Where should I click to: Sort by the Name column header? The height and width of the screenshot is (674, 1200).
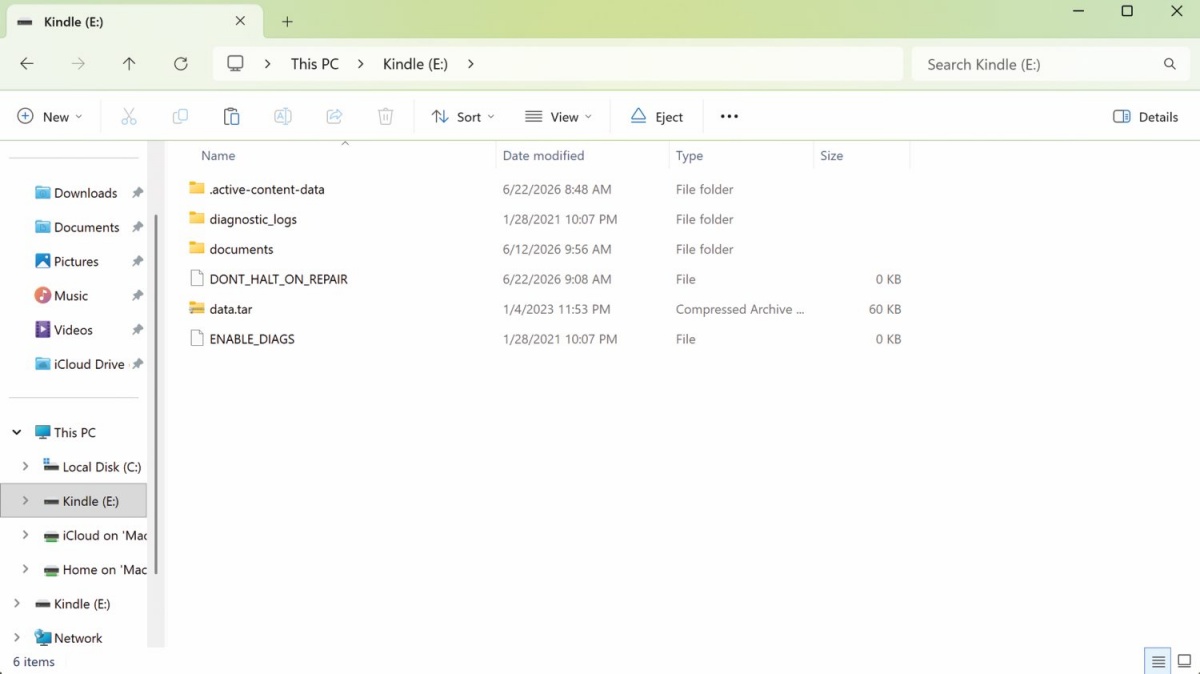click(218, 156)
